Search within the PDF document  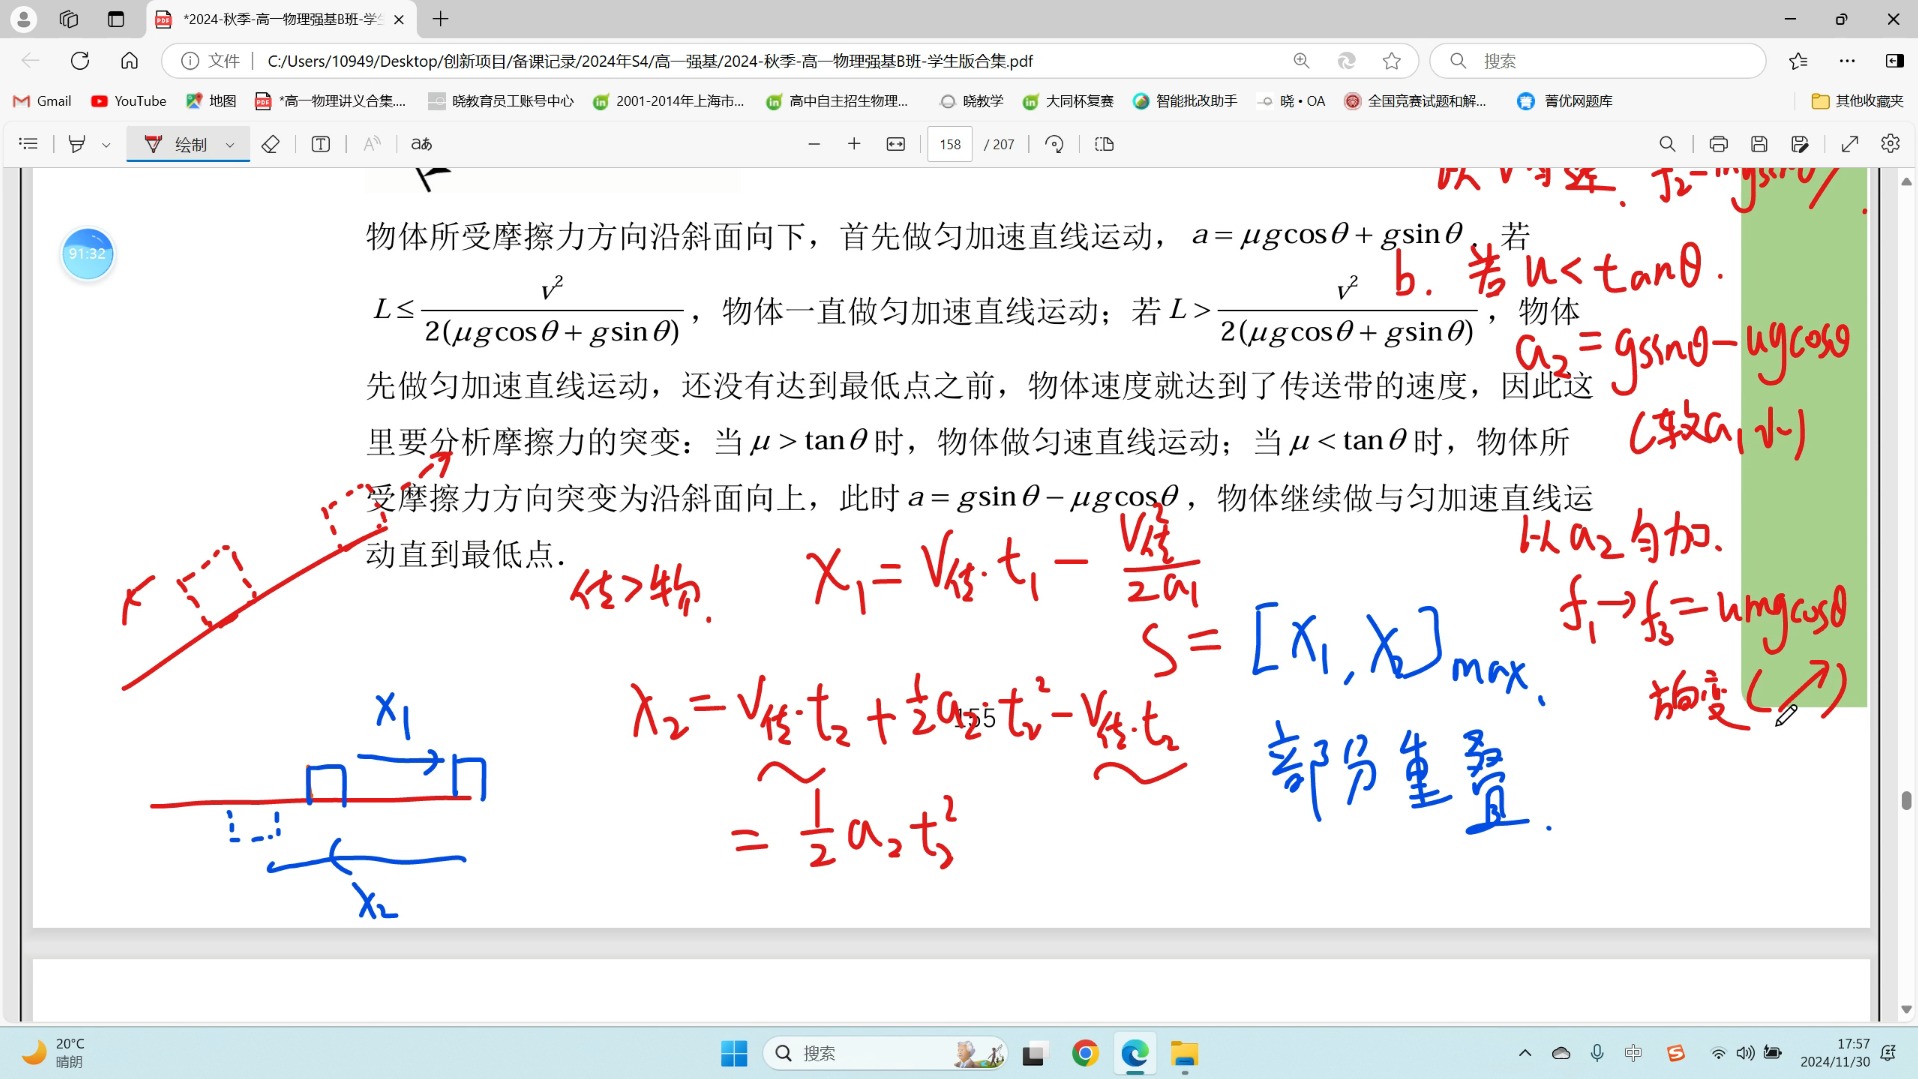pyautogui.click(x=1667, y=144)
